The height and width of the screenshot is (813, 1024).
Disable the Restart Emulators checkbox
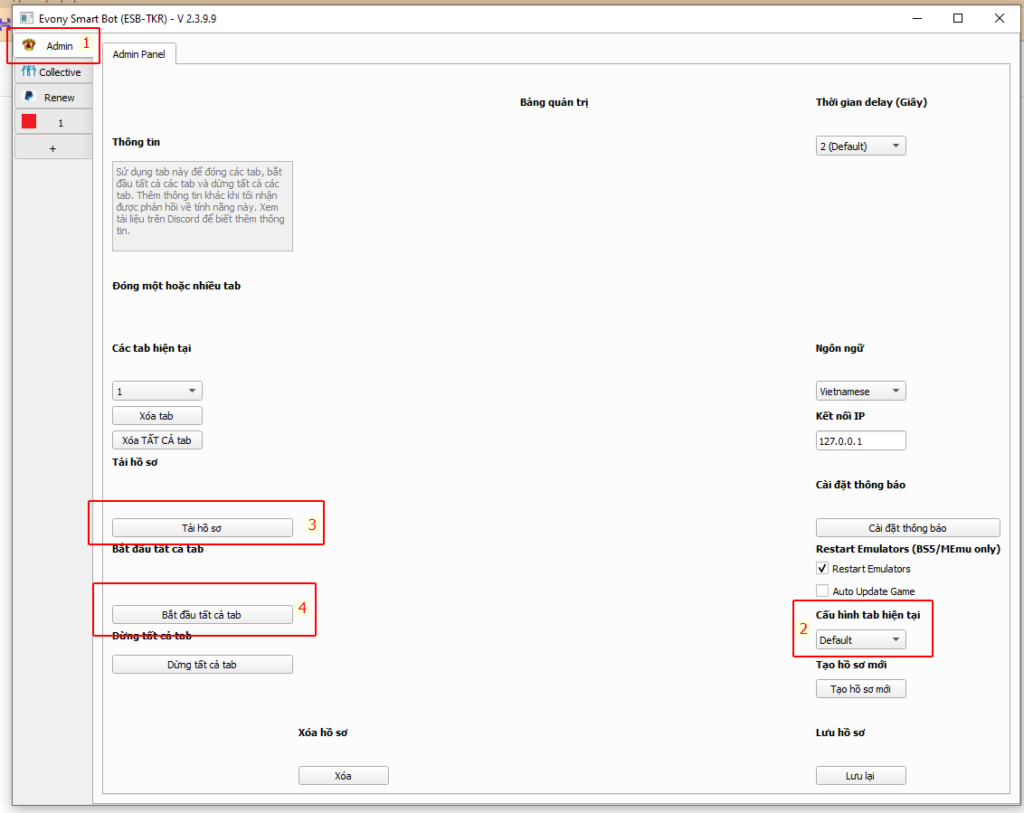pos(823,568)
